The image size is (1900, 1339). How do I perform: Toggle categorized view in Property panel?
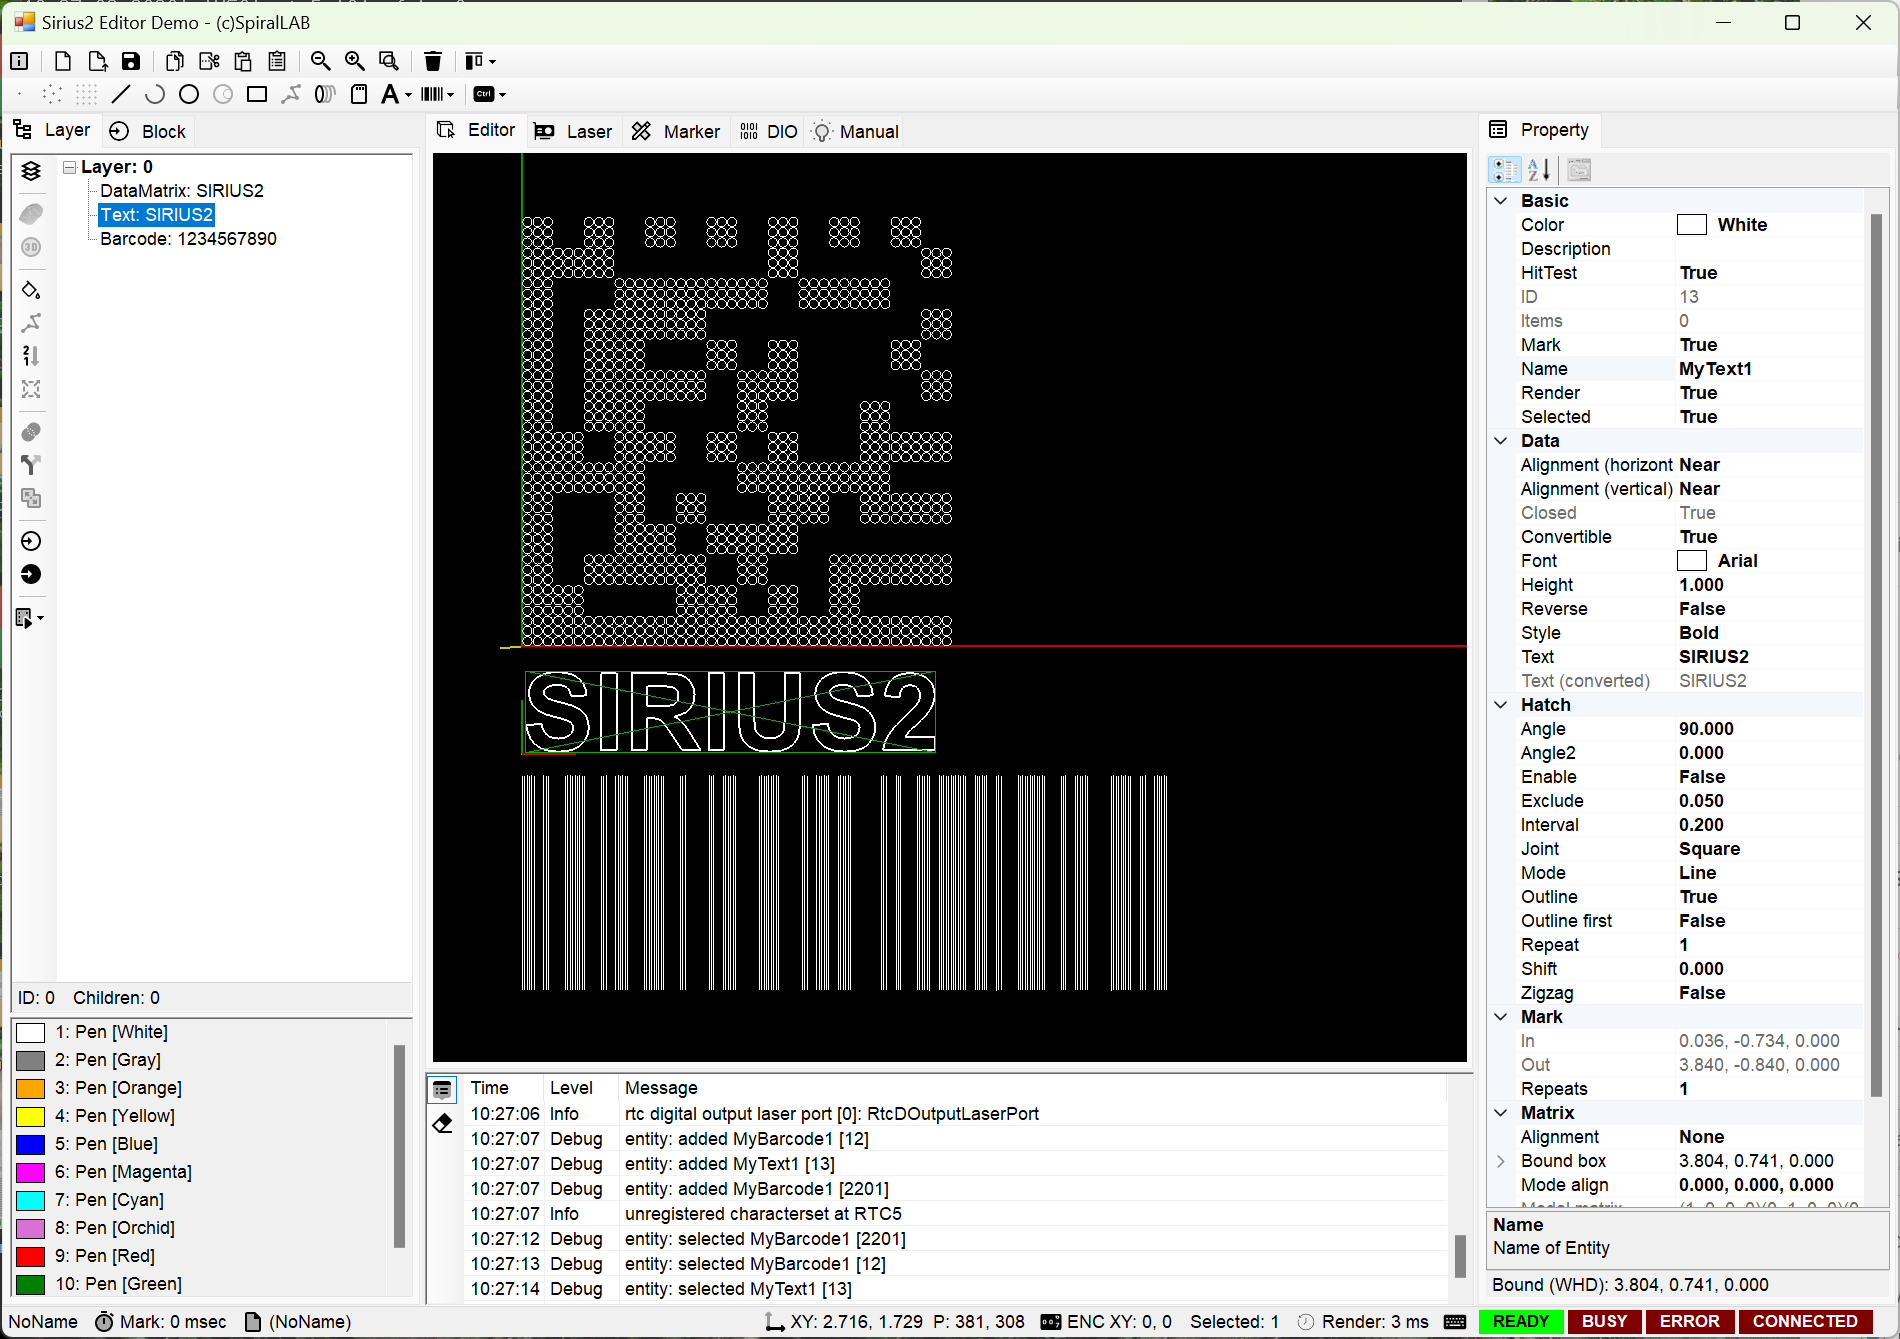(1505, 170)
